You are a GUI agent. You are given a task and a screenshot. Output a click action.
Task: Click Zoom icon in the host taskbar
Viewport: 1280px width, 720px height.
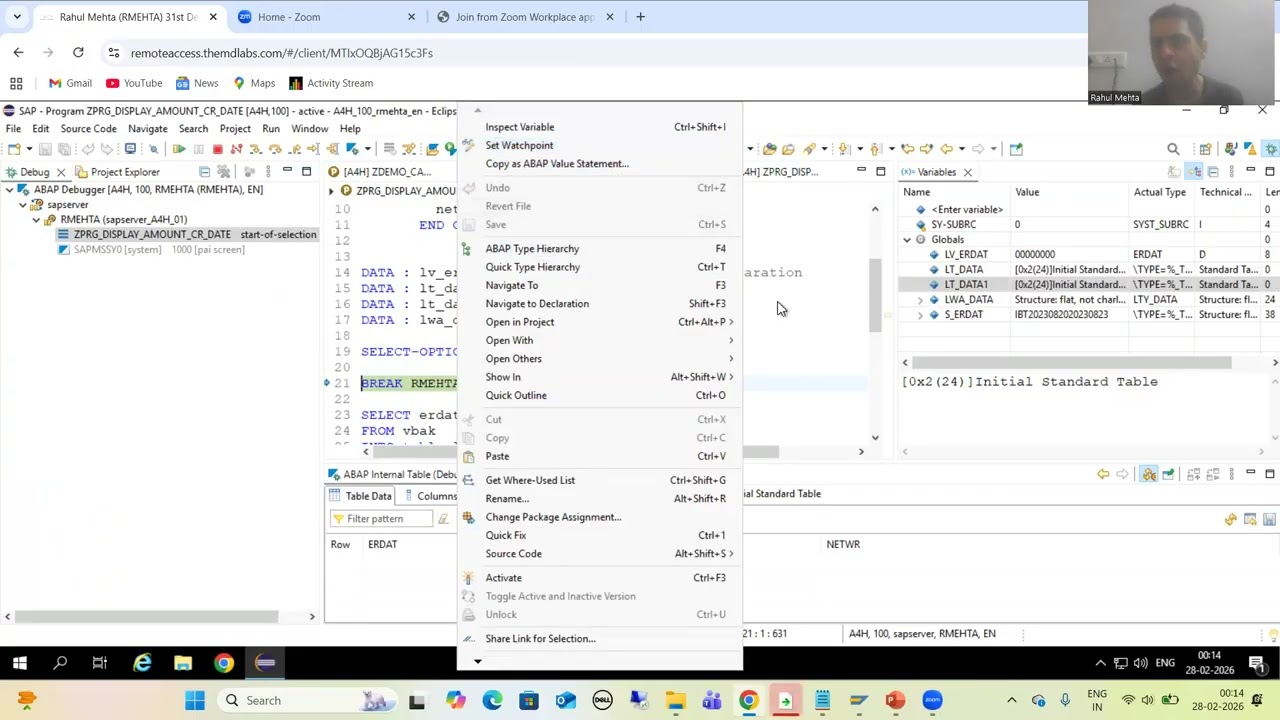pyautogui.click(x=932, y=700)
